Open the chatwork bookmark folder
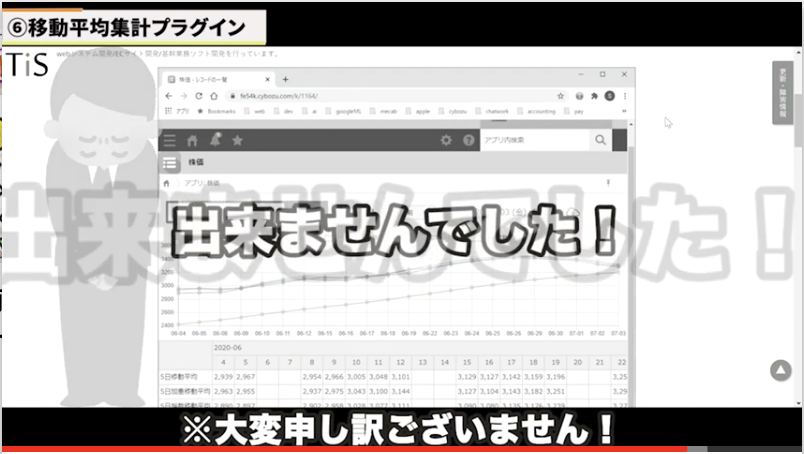The width and height of the screenshot is (804, 454). pyautogui.click(x=495, y=112)
